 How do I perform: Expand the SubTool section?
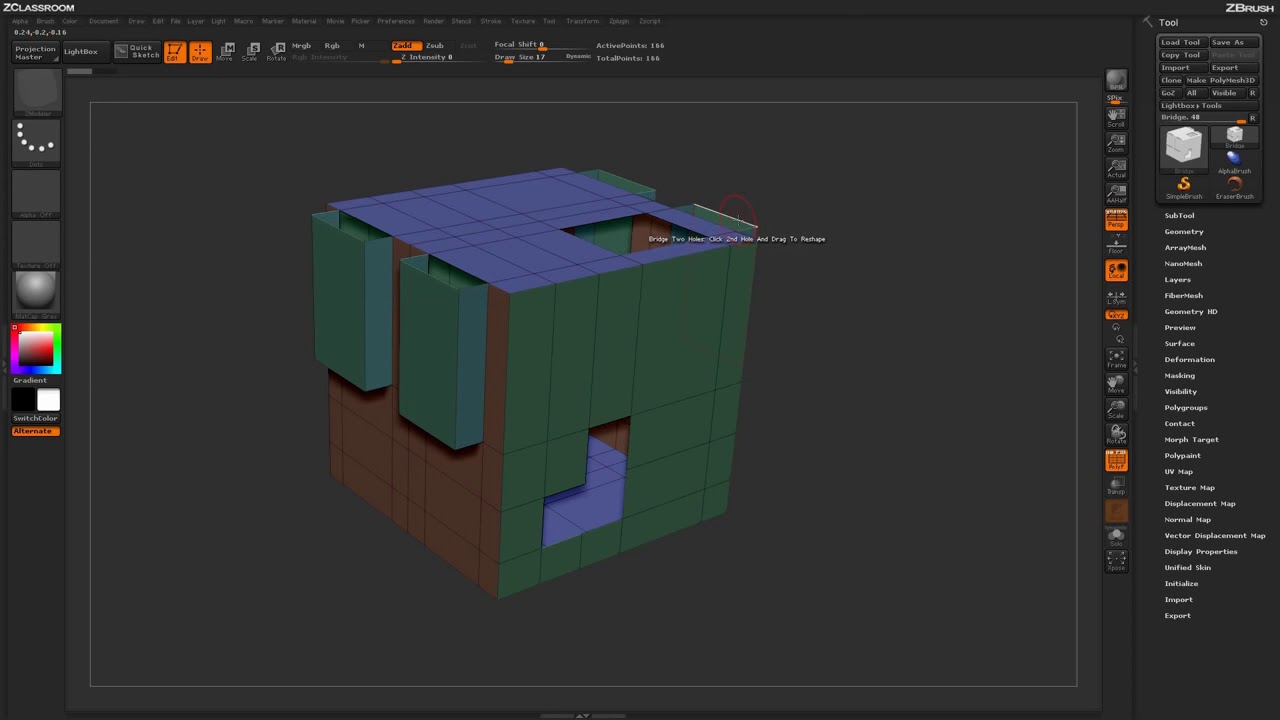tap(1179, 215)
